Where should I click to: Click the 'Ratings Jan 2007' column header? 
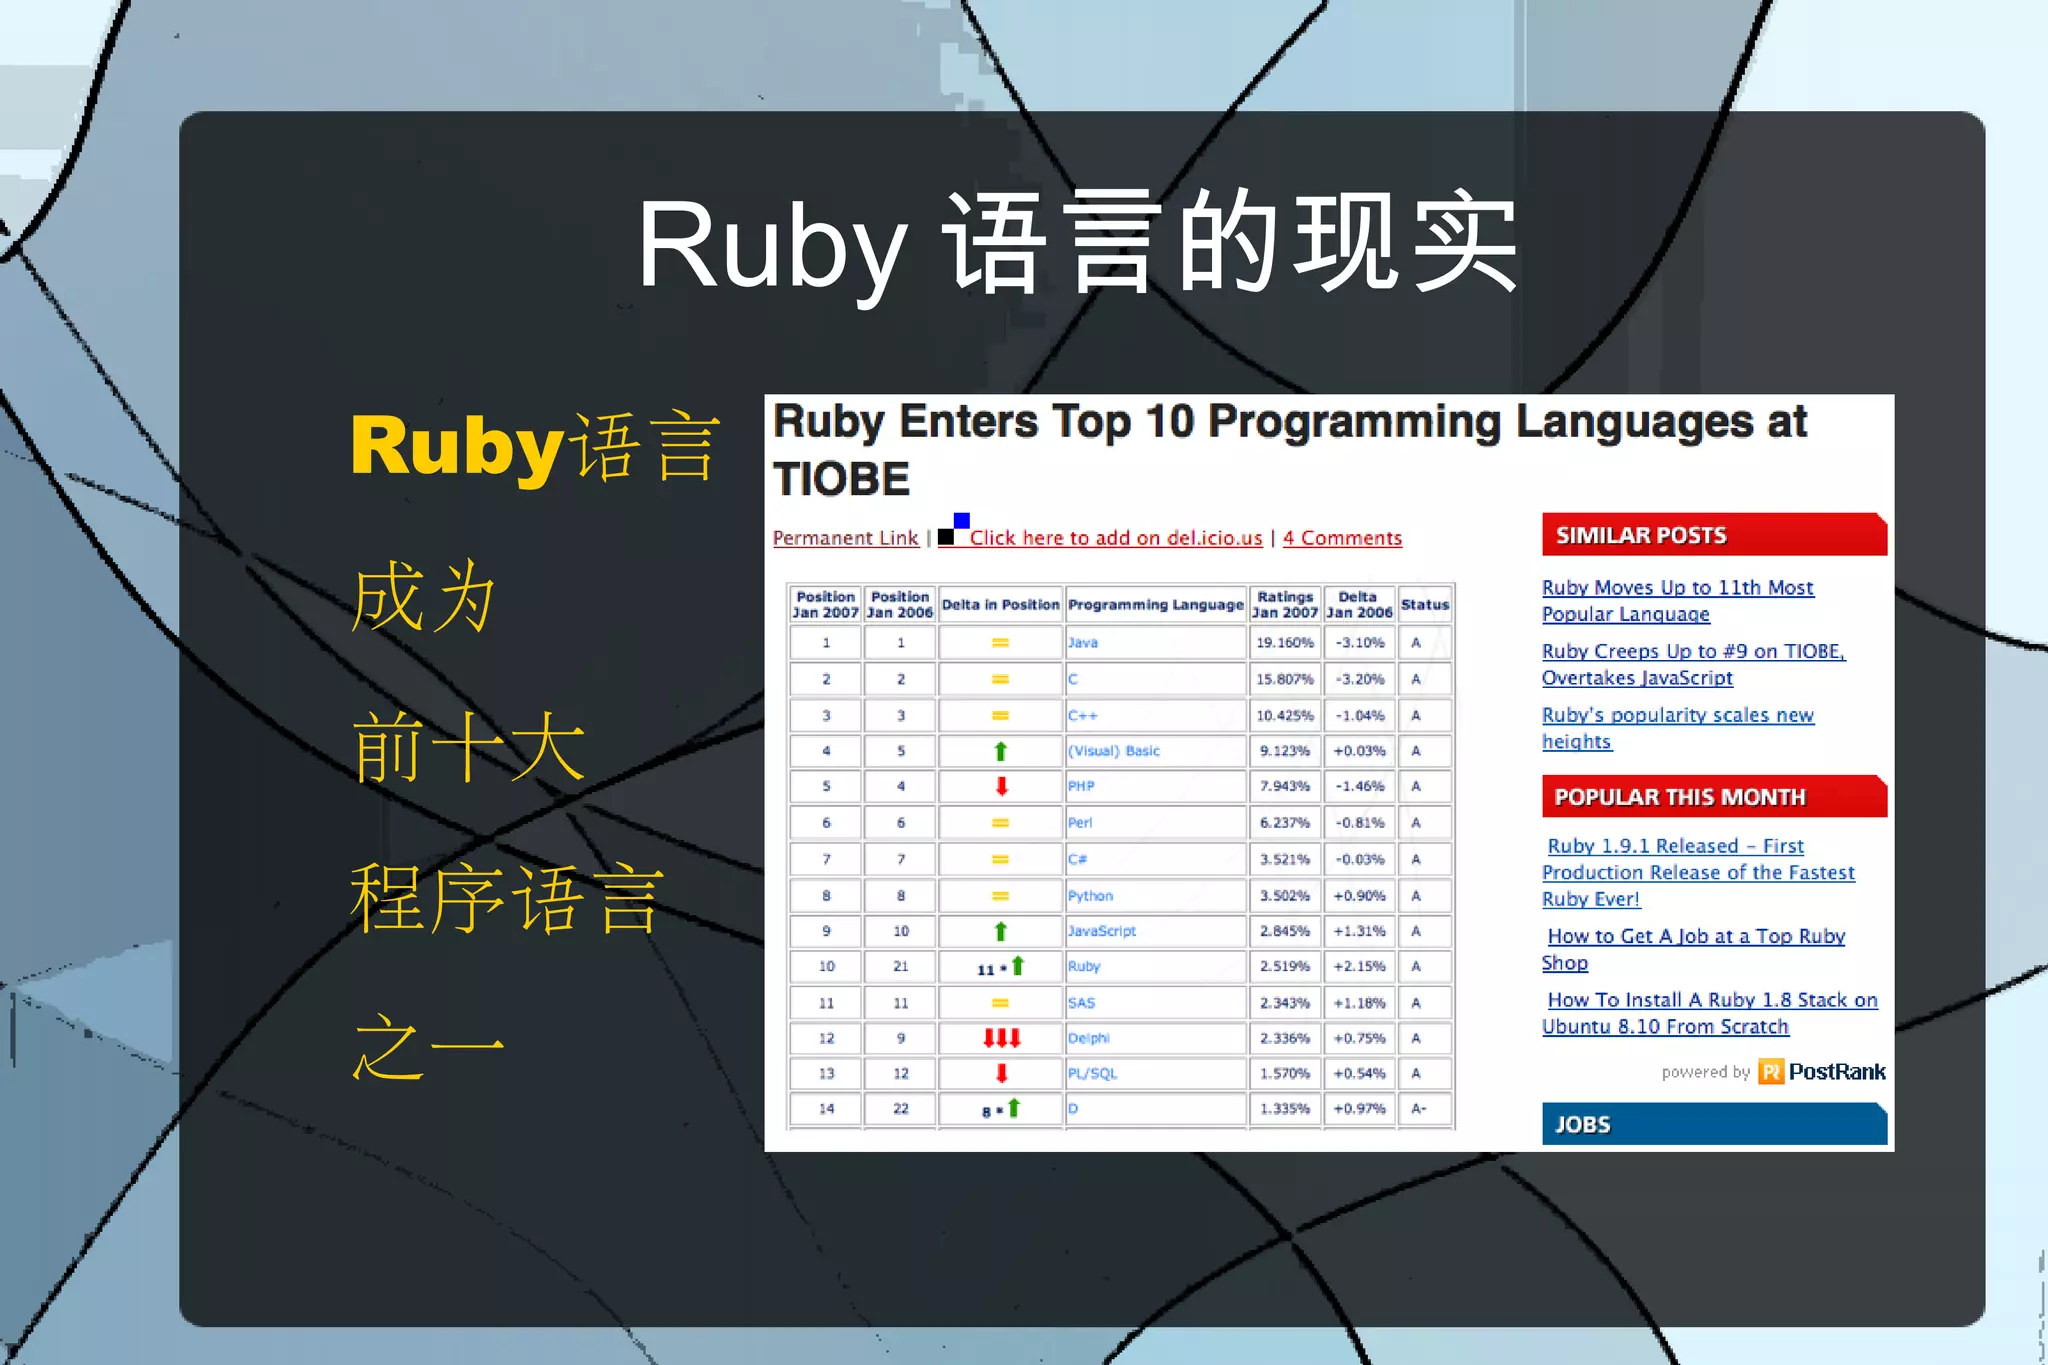pyautogui.click(x=1285, y=604)
